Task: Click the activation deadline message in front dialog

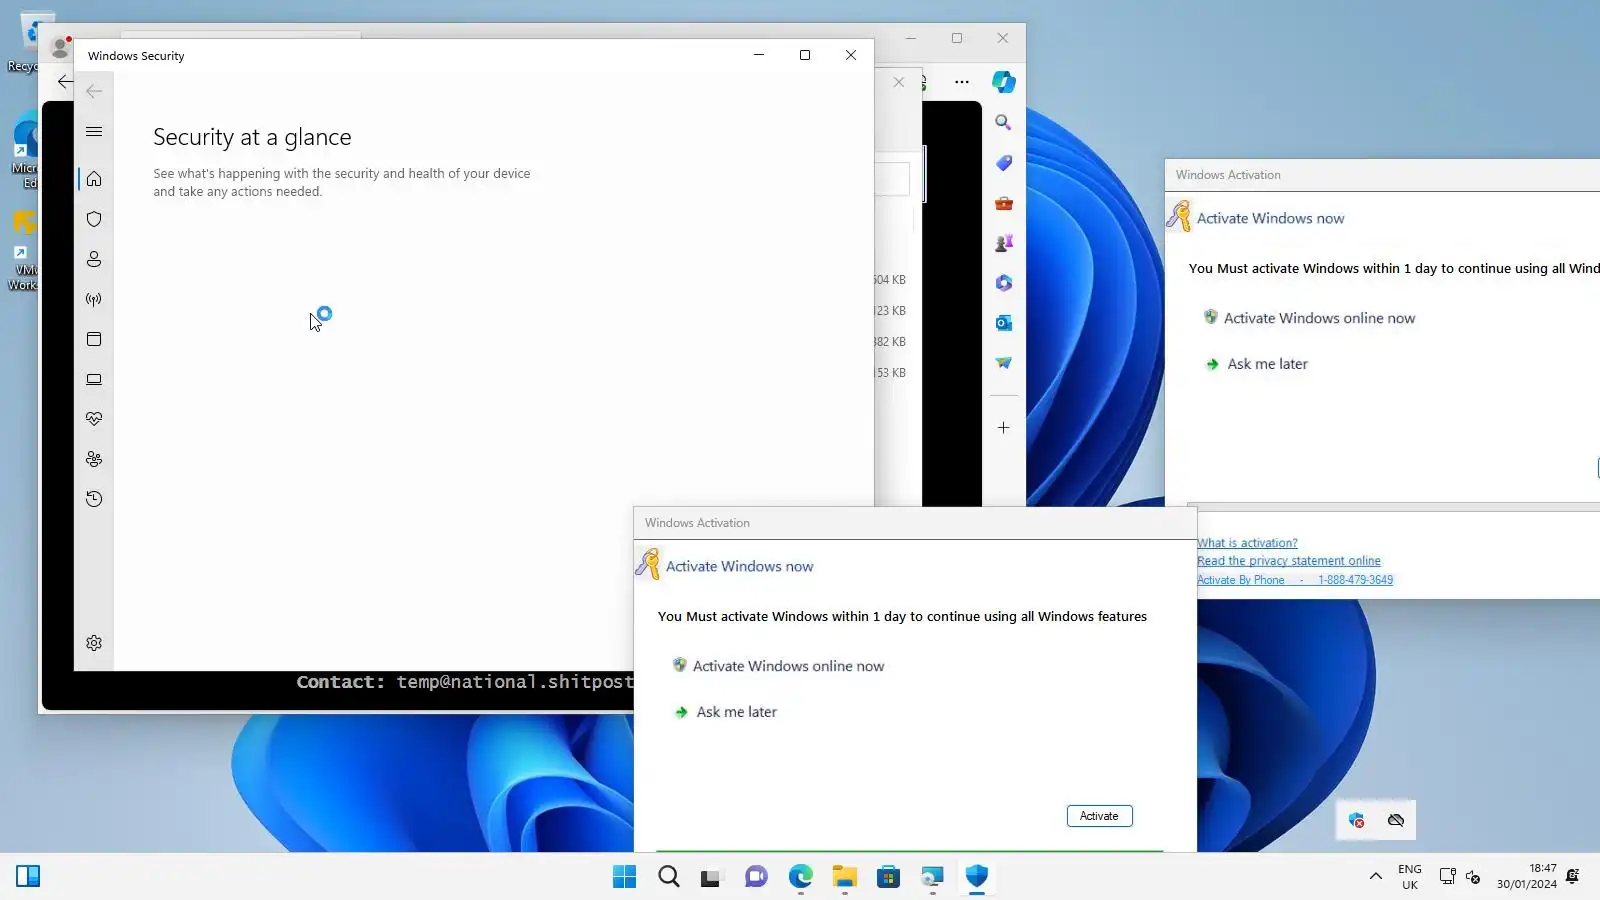Action: pos(902,617)
